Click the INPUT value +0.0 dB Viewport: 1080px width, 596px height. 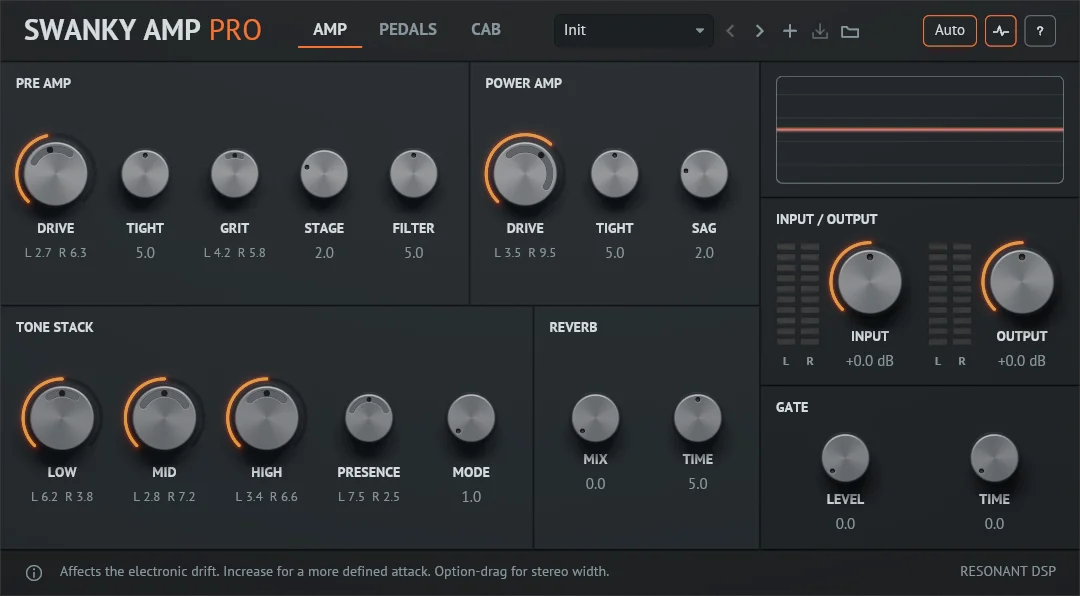(869, 361)
